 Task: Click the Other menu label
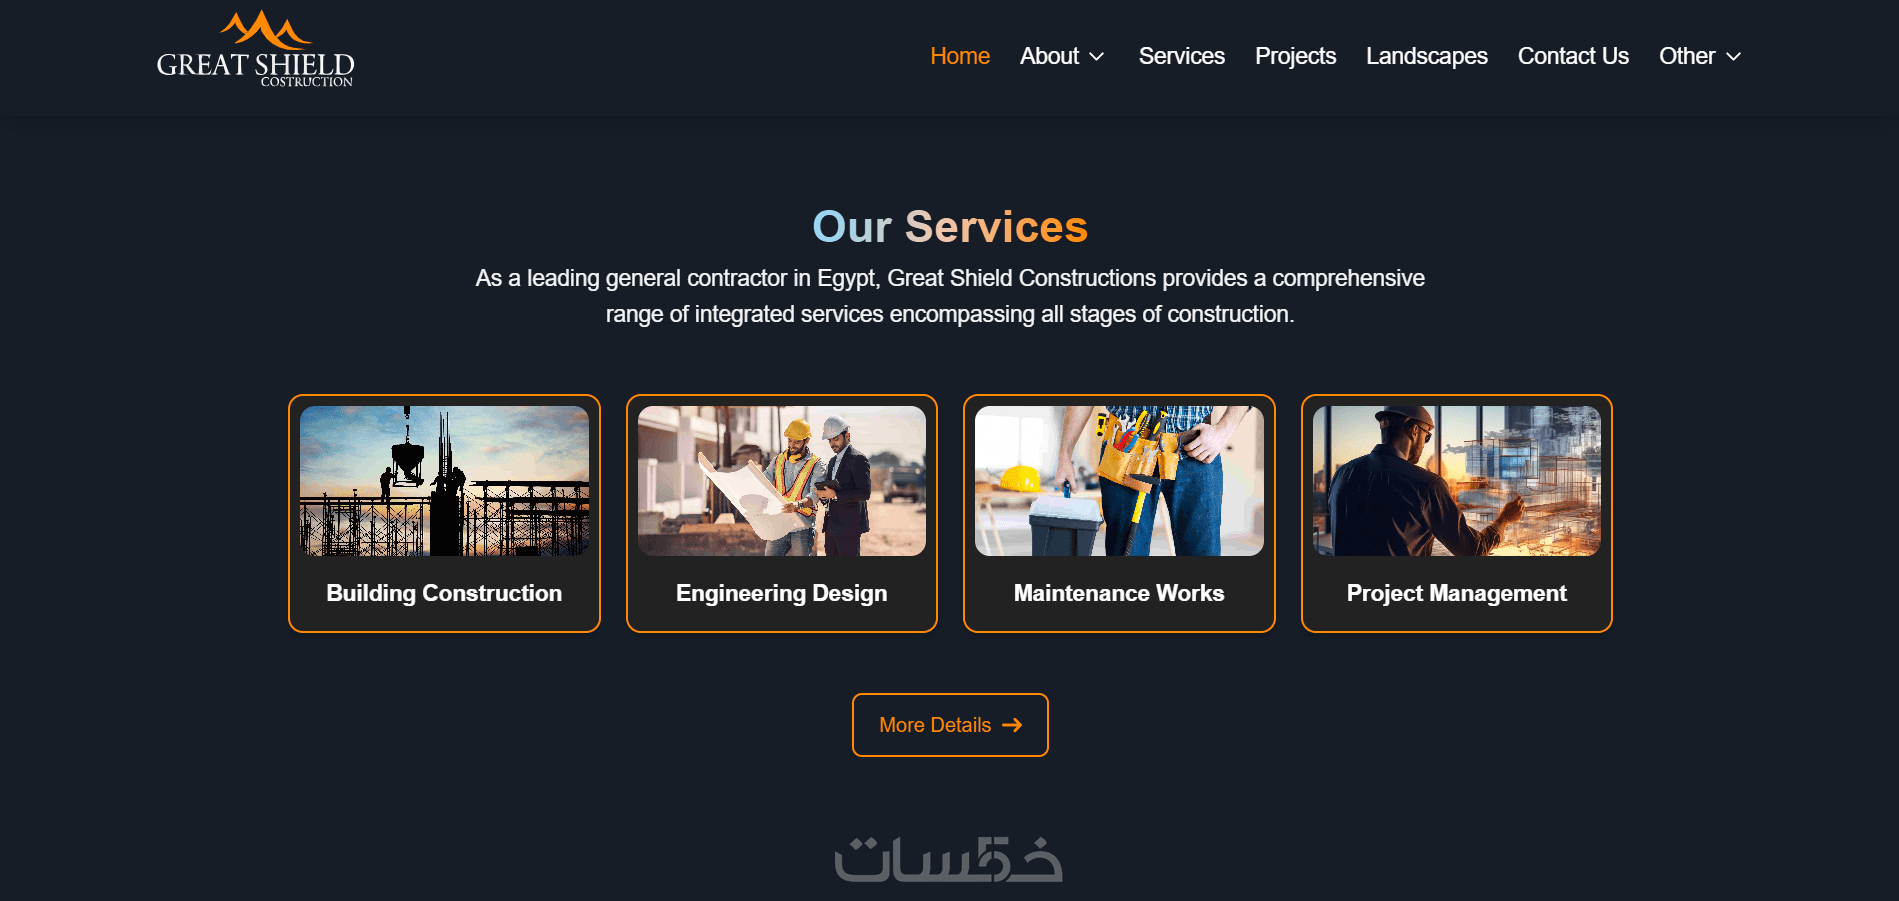1687,56
